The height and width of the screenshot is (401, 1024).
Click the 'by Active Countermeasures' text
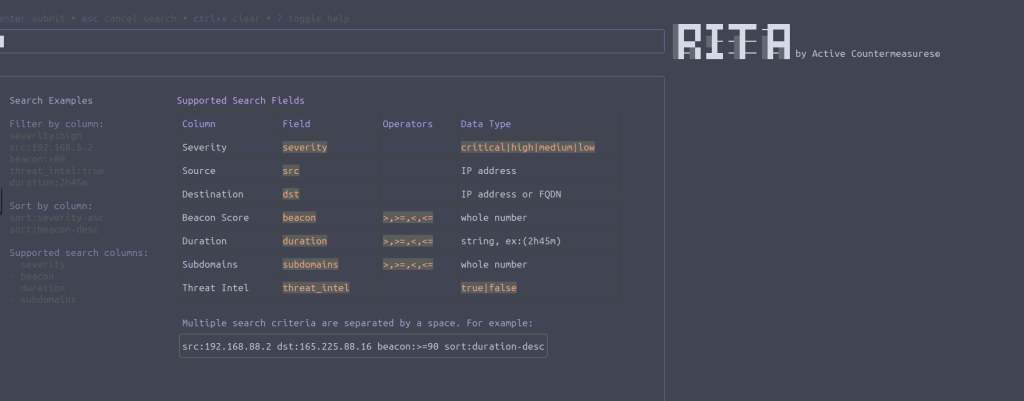[867, 53]
